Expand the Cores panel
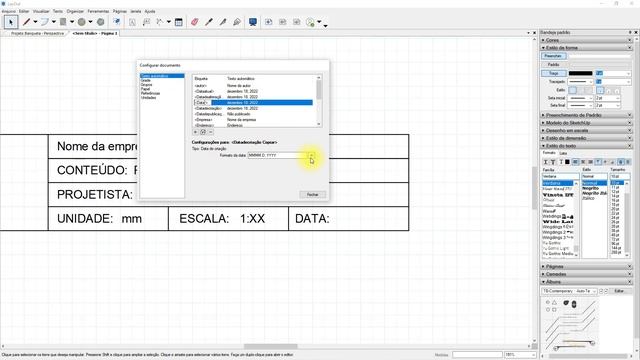This screenshot has height=360, width=640. (586, 40)
